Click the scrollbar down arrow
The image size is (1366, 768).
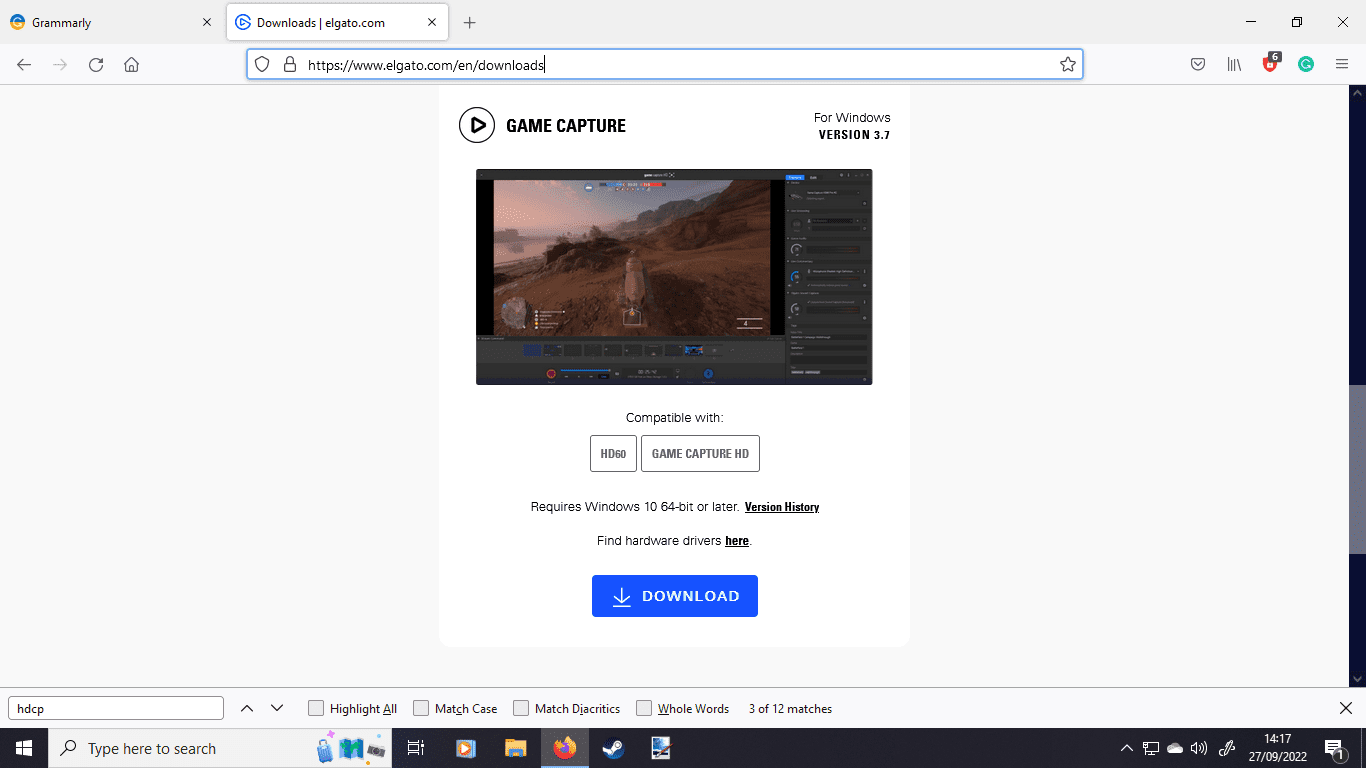[1357, 678]
